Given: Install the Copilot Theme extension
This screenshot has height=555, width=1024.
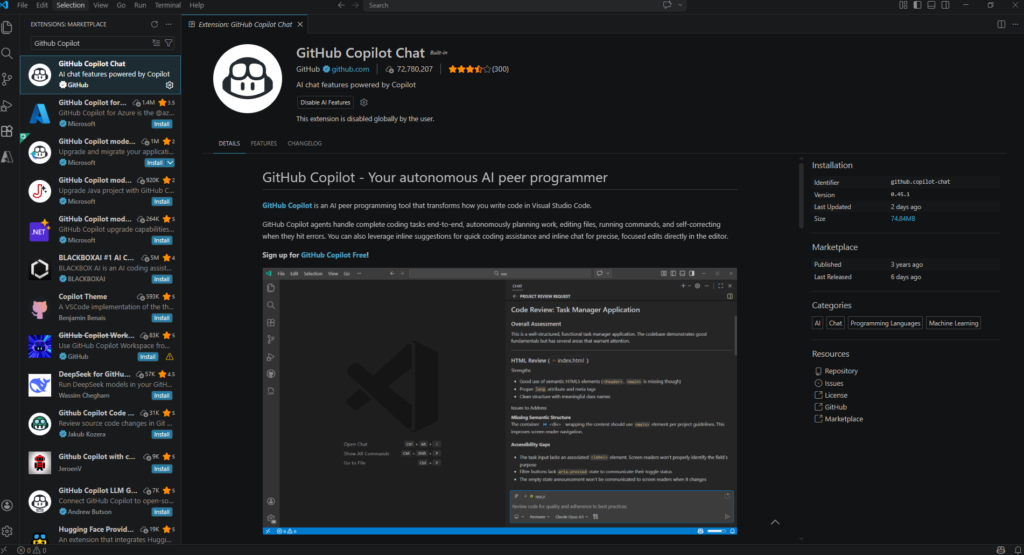Looking at the screenshot, I should (x=162, y=318).
